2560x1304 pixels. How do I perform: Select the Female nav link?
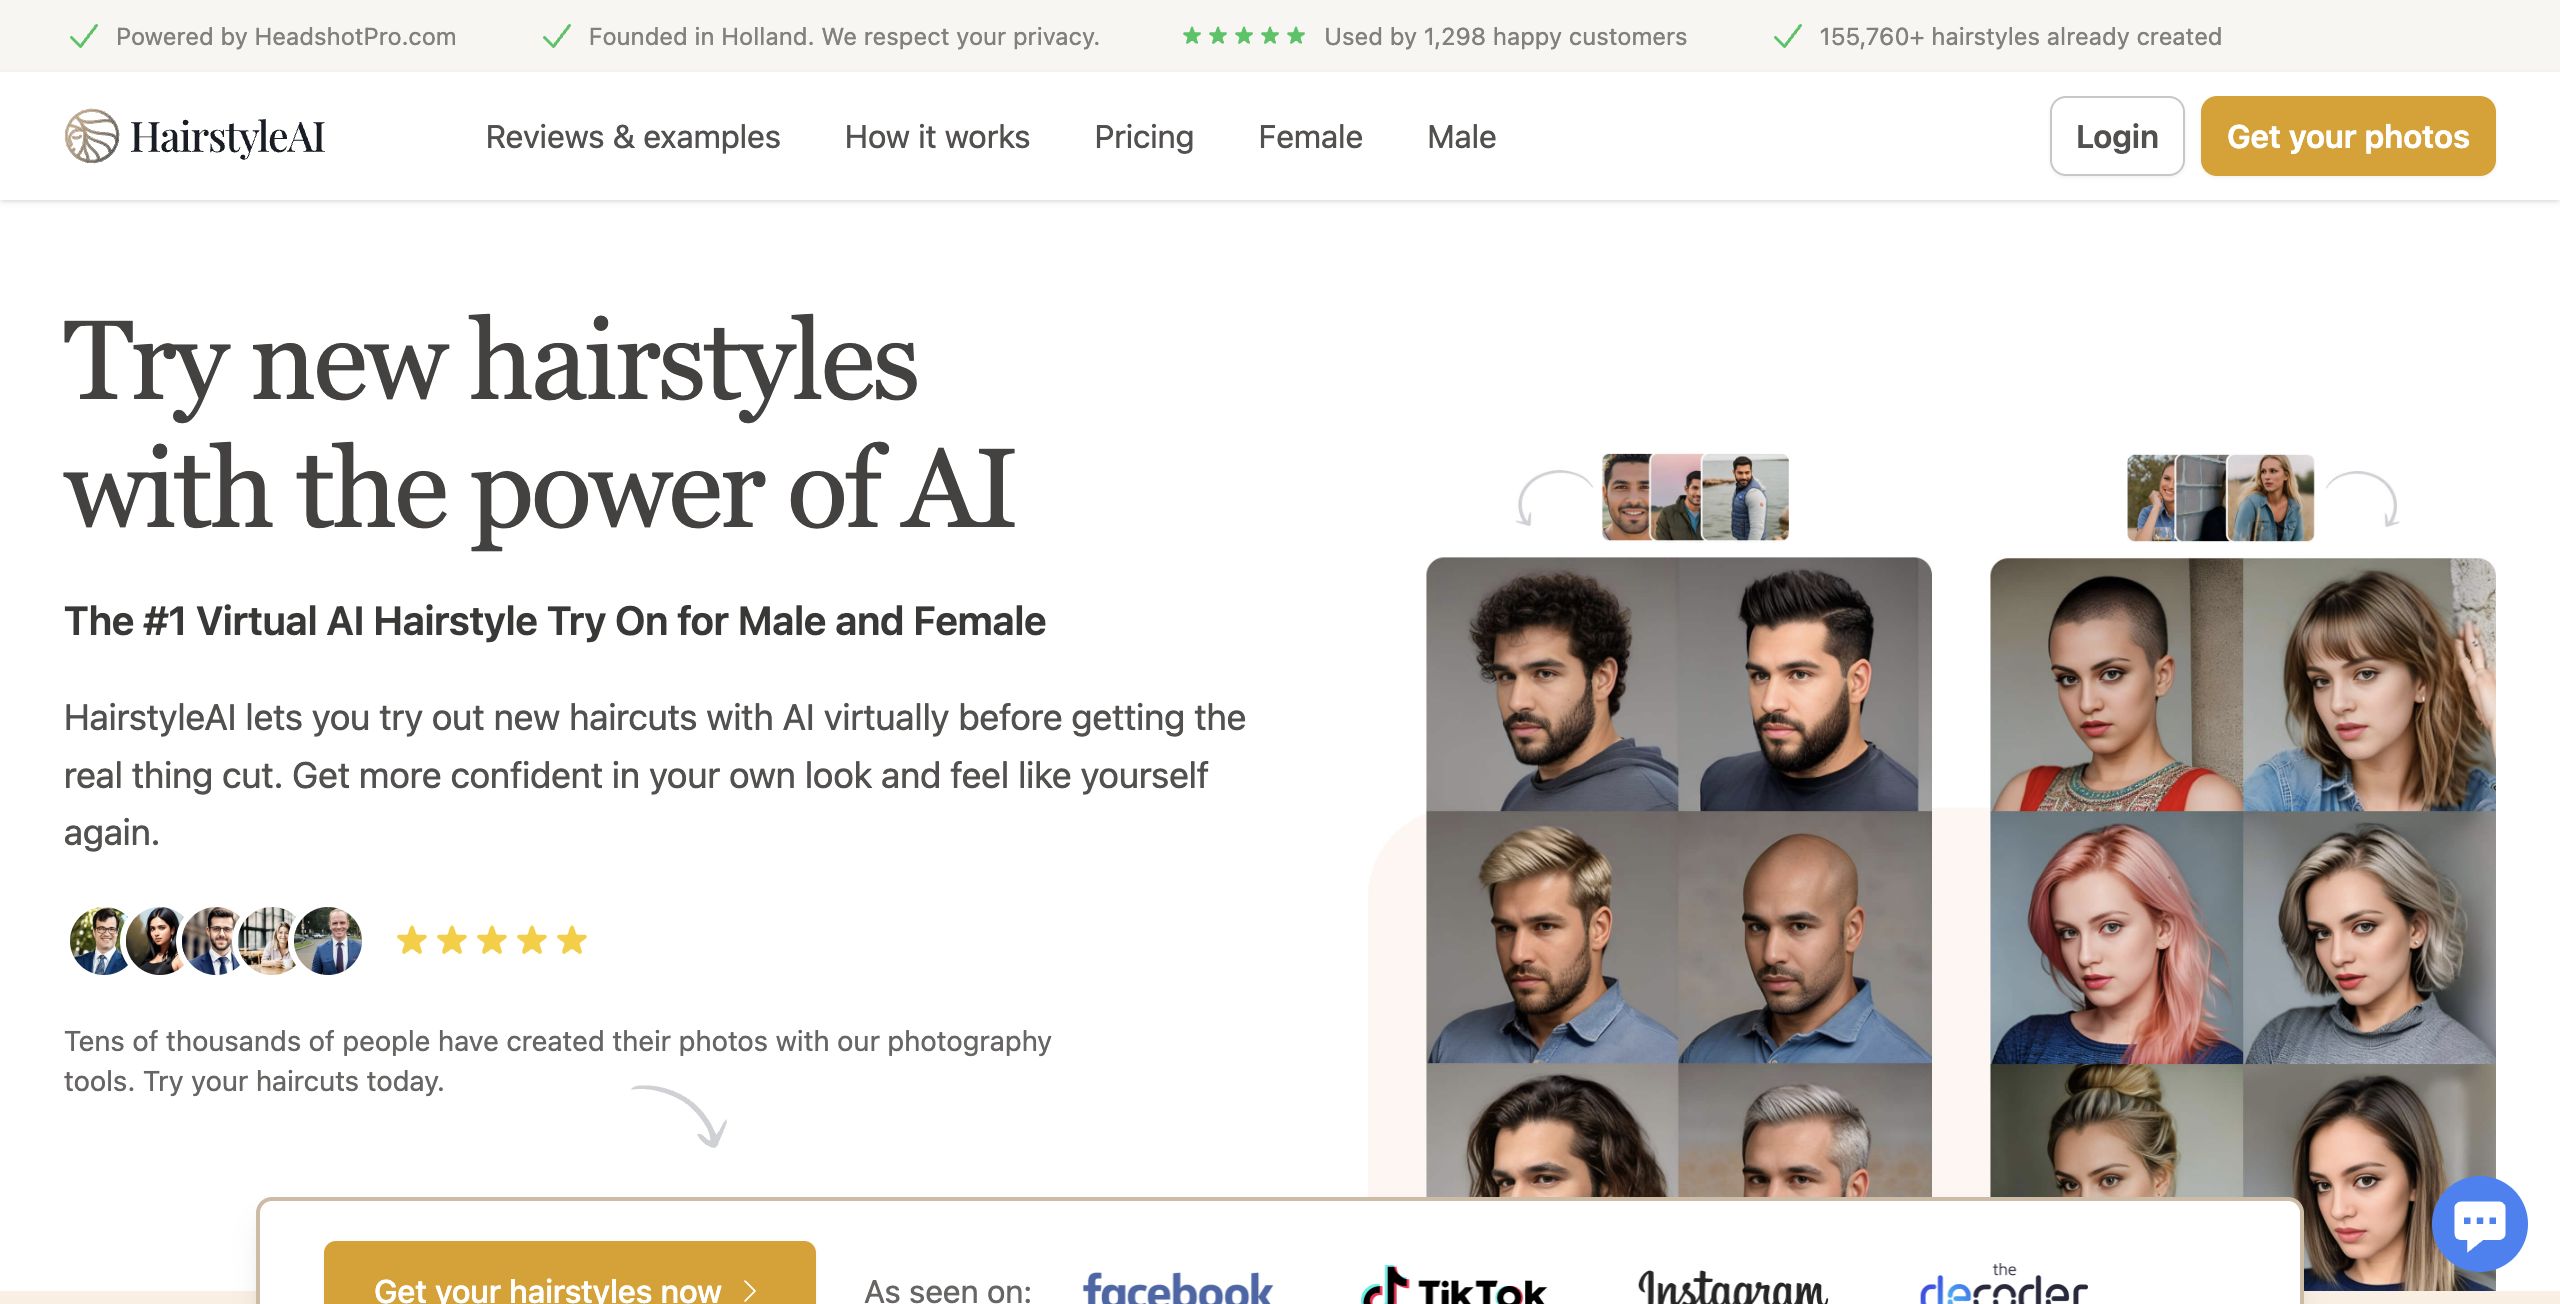pyautogui.click(x=1310, y=137)
